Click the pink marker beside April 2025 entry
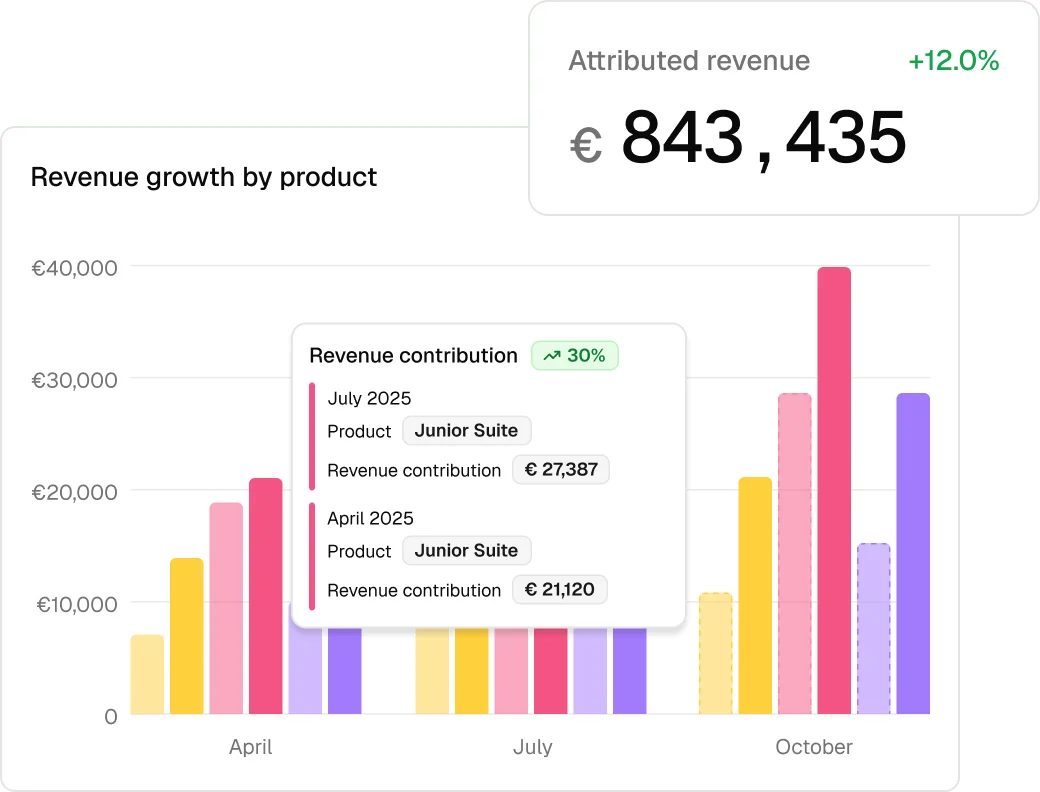 312,556
